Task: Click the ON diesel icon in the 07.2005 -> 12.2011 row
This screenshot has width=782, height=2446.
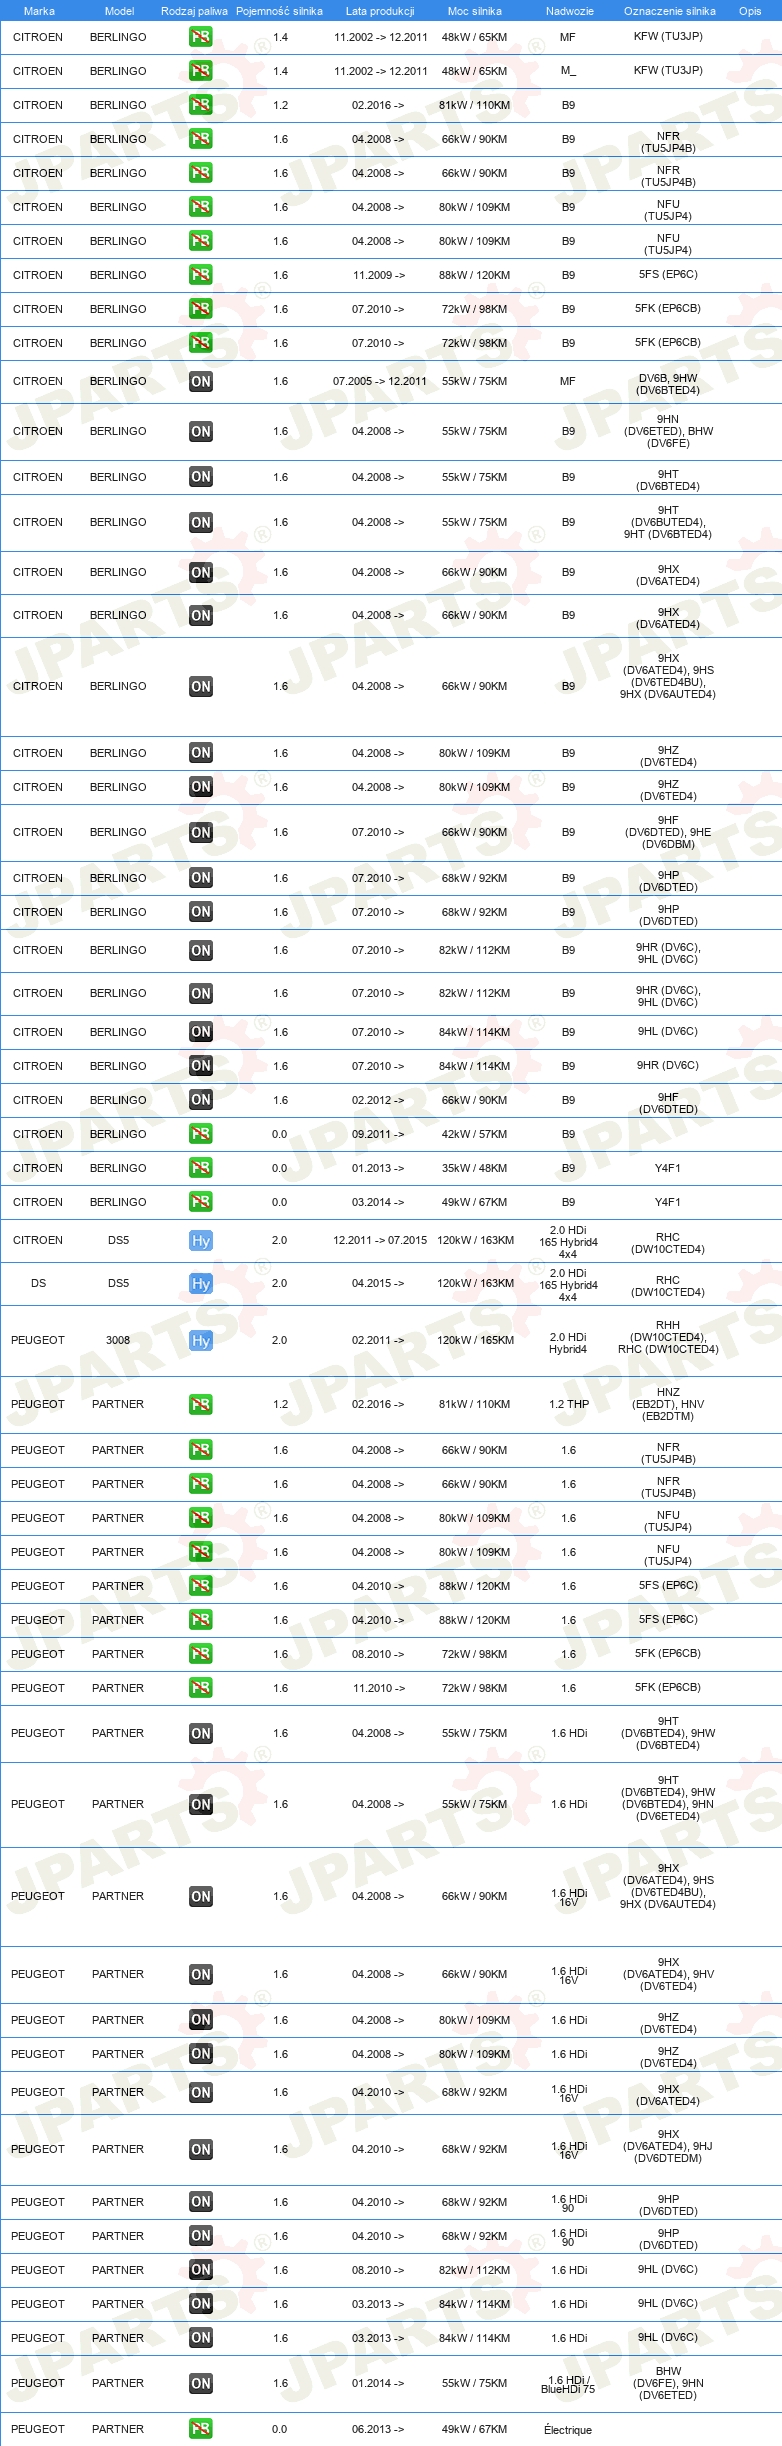Action: tap(200, 381)
